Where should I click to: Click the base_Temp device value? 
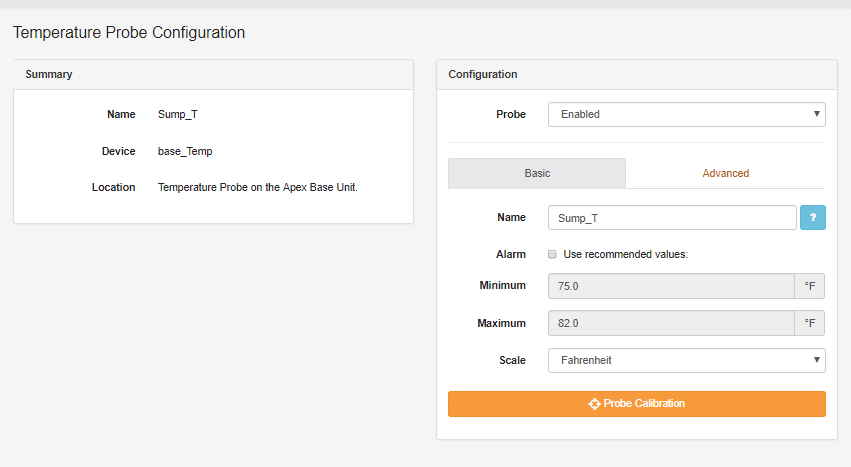(185, 152)
